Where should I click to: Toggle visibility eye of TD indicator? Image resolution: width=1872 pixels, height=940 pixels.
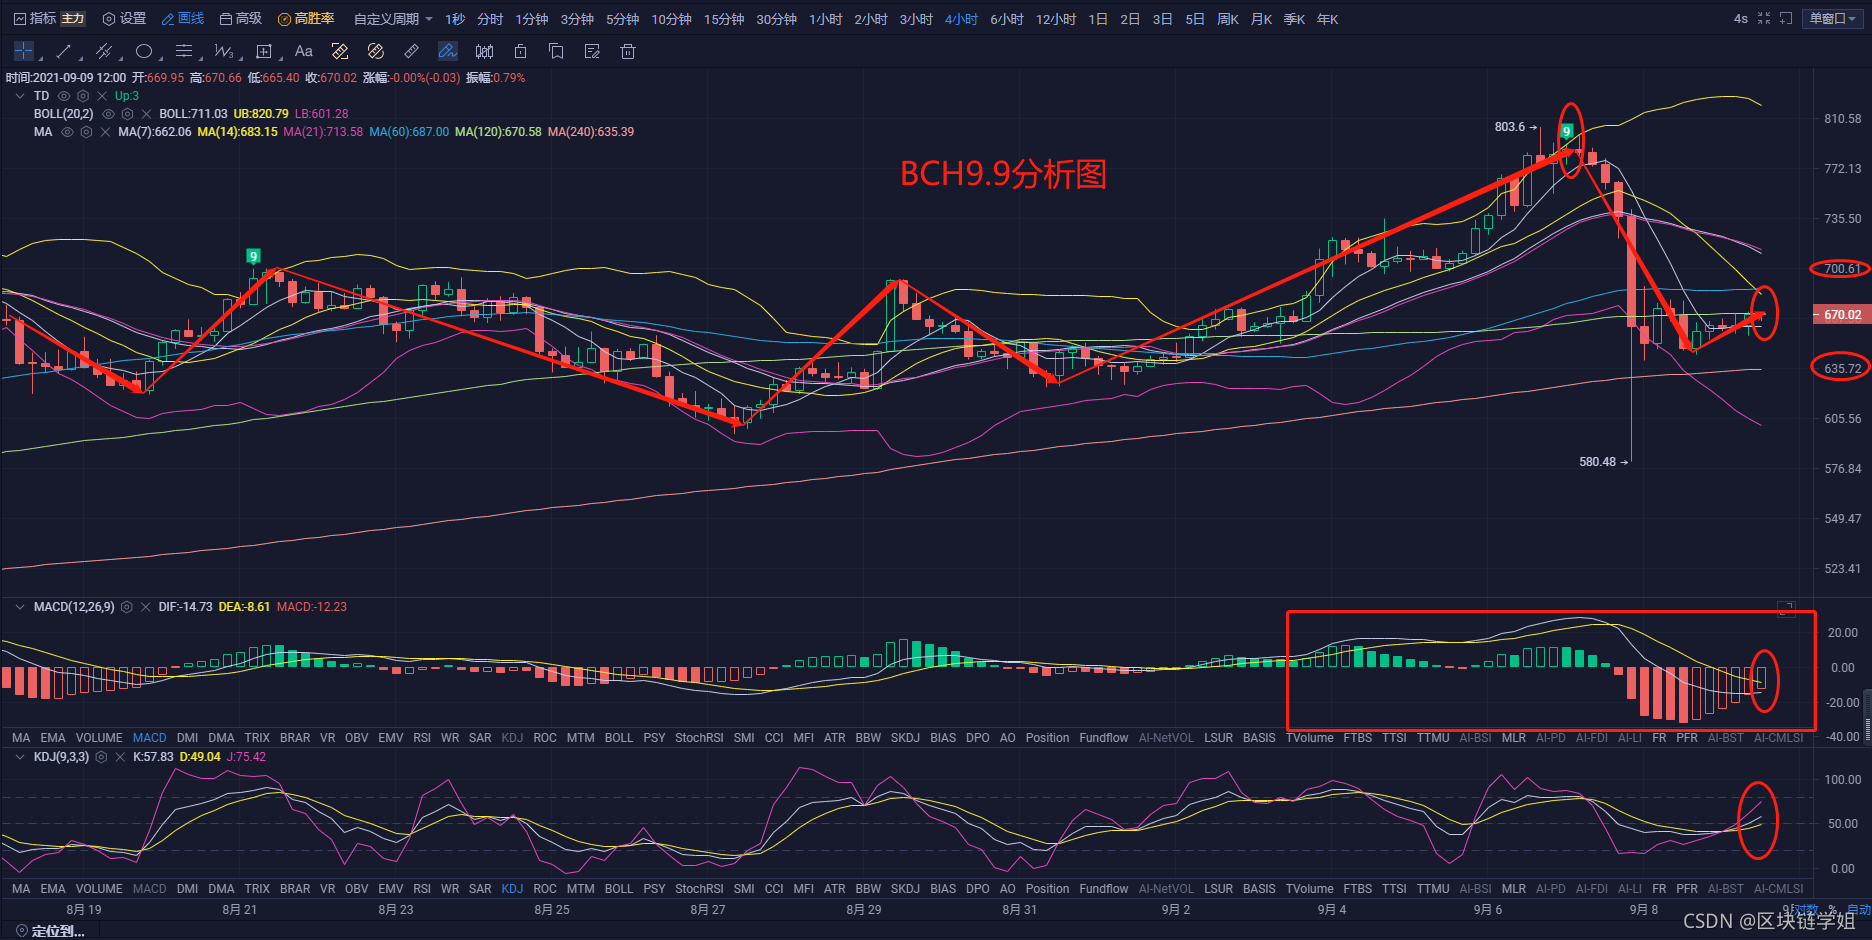(x=64, y=96)
